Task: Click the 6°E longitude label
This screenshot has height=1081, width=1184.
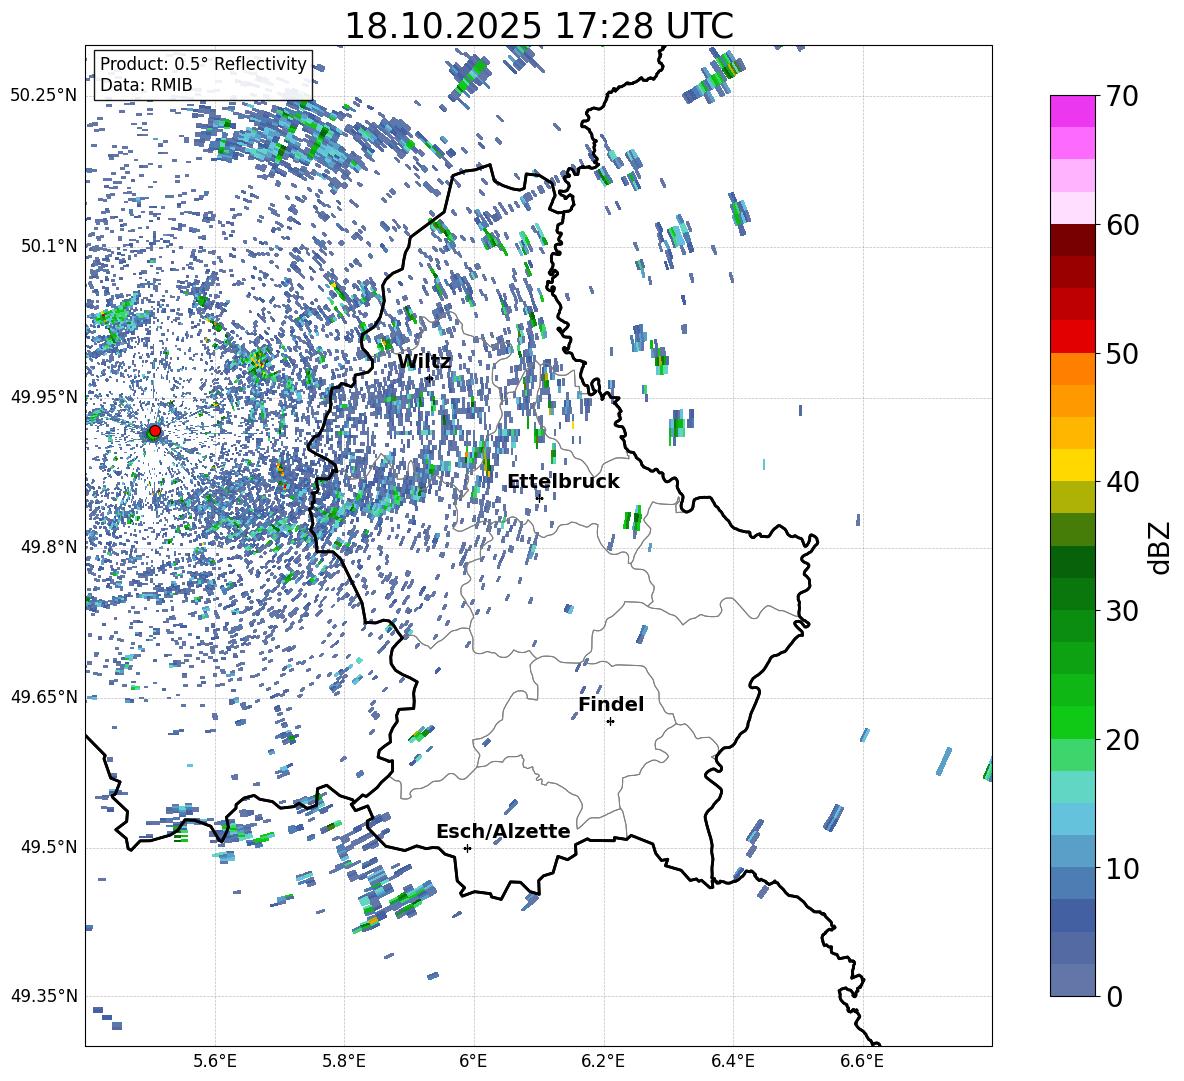Action: point(473,1061)
